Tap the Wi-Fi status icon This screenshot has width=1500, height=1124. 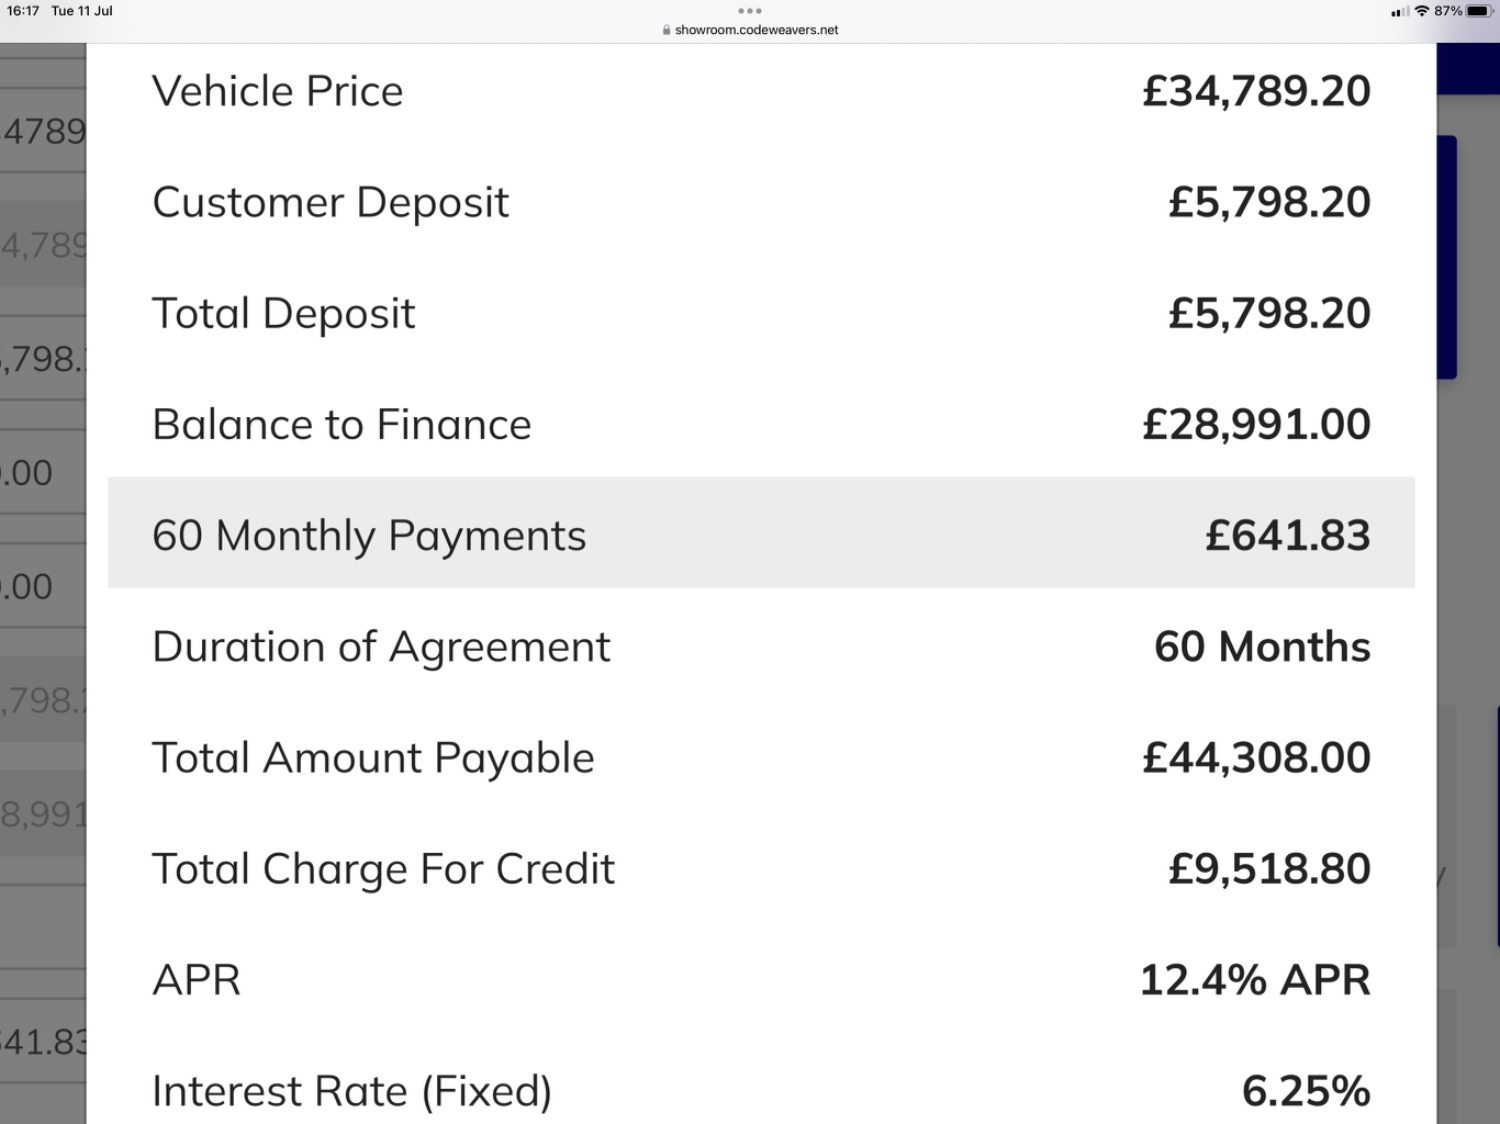pos(1422,11)
